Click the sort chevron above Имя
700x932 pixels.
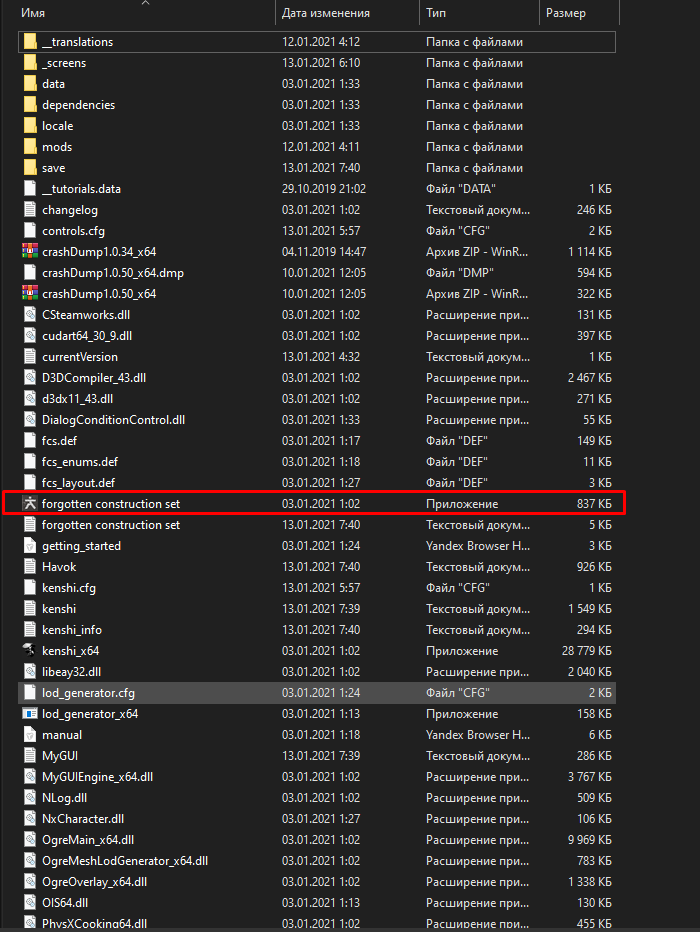[146, 3]
